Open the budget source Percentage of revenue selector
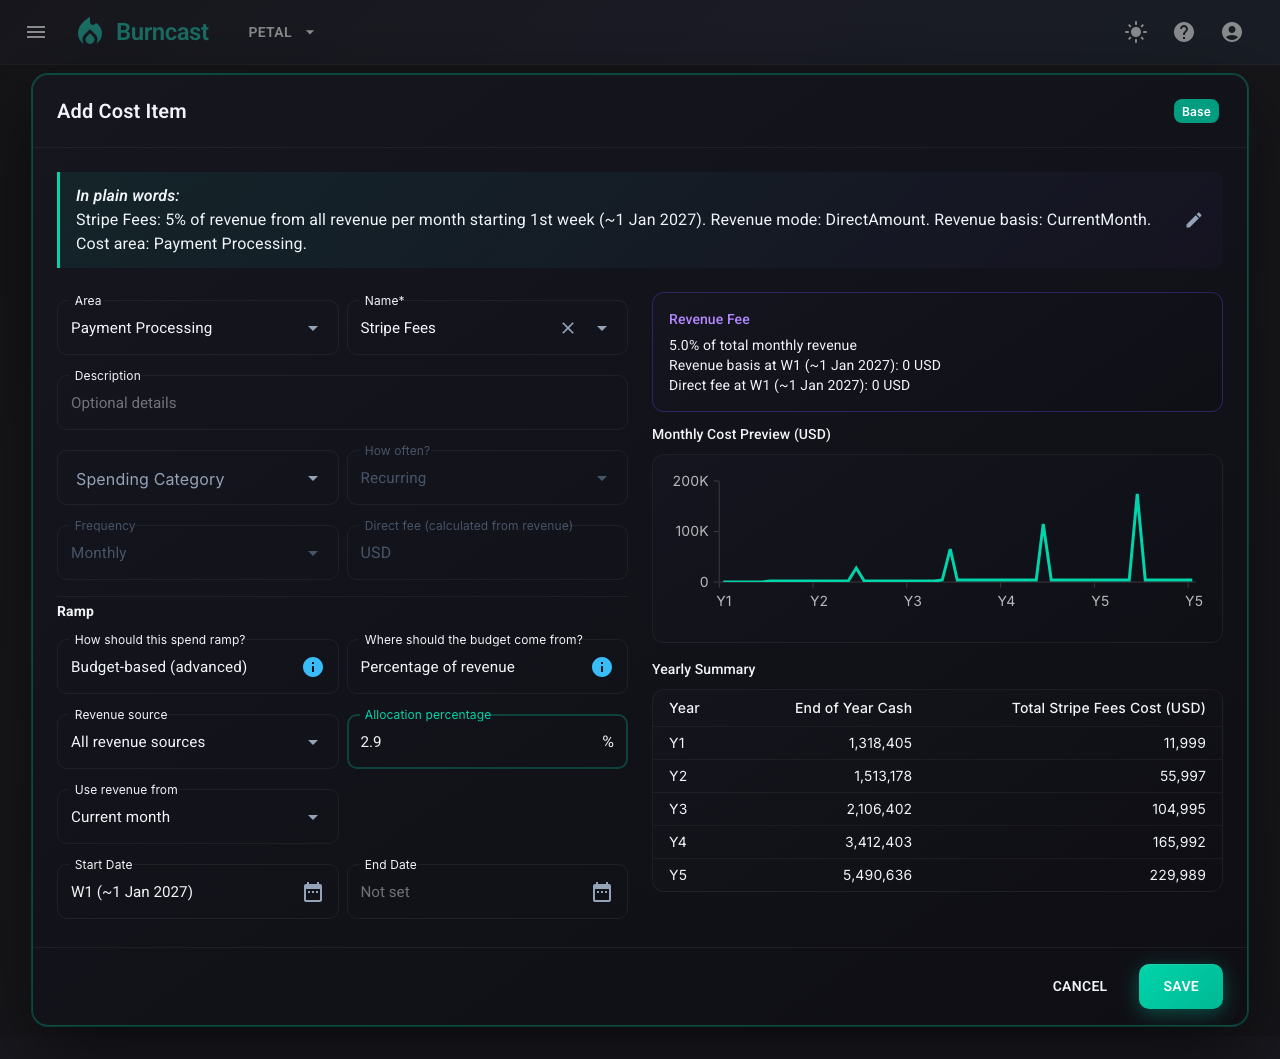Viewport: 1280px width, 1059px height. tap(487, 667)
